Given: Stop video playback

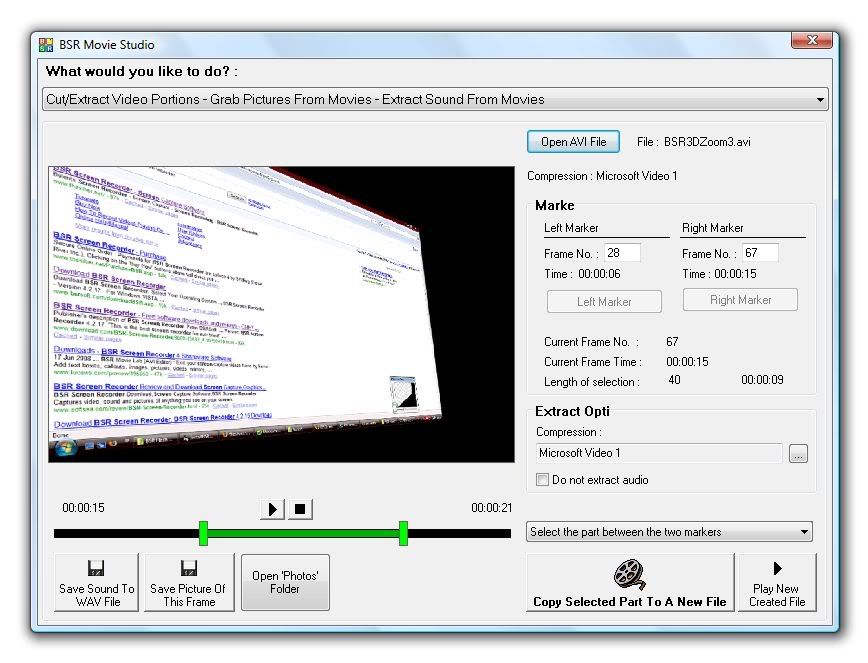Looking at the screenshot, I should tap(299, 509).
